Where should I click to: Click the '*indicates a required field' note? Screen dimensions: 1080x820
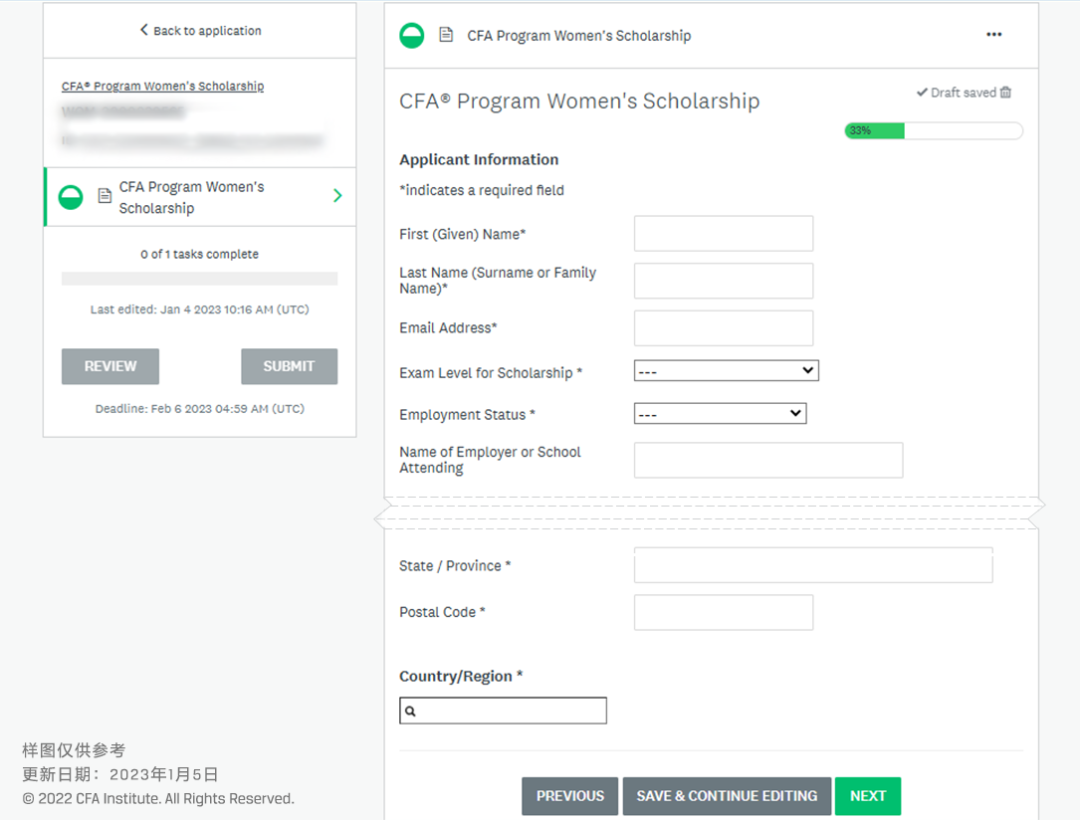click(481, 191)
